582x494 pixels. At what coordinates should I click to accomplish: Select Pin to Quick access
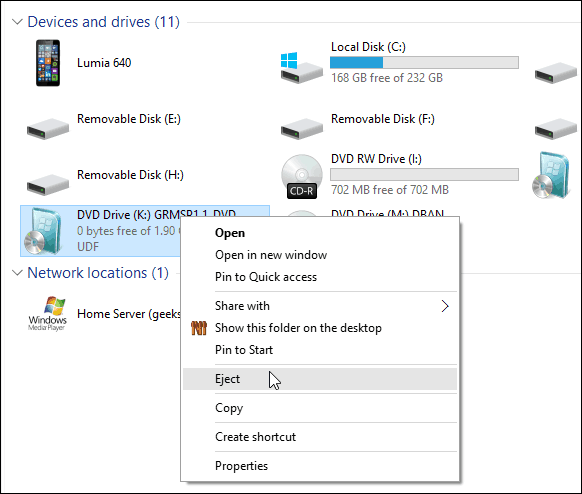[x=320, y=277]
